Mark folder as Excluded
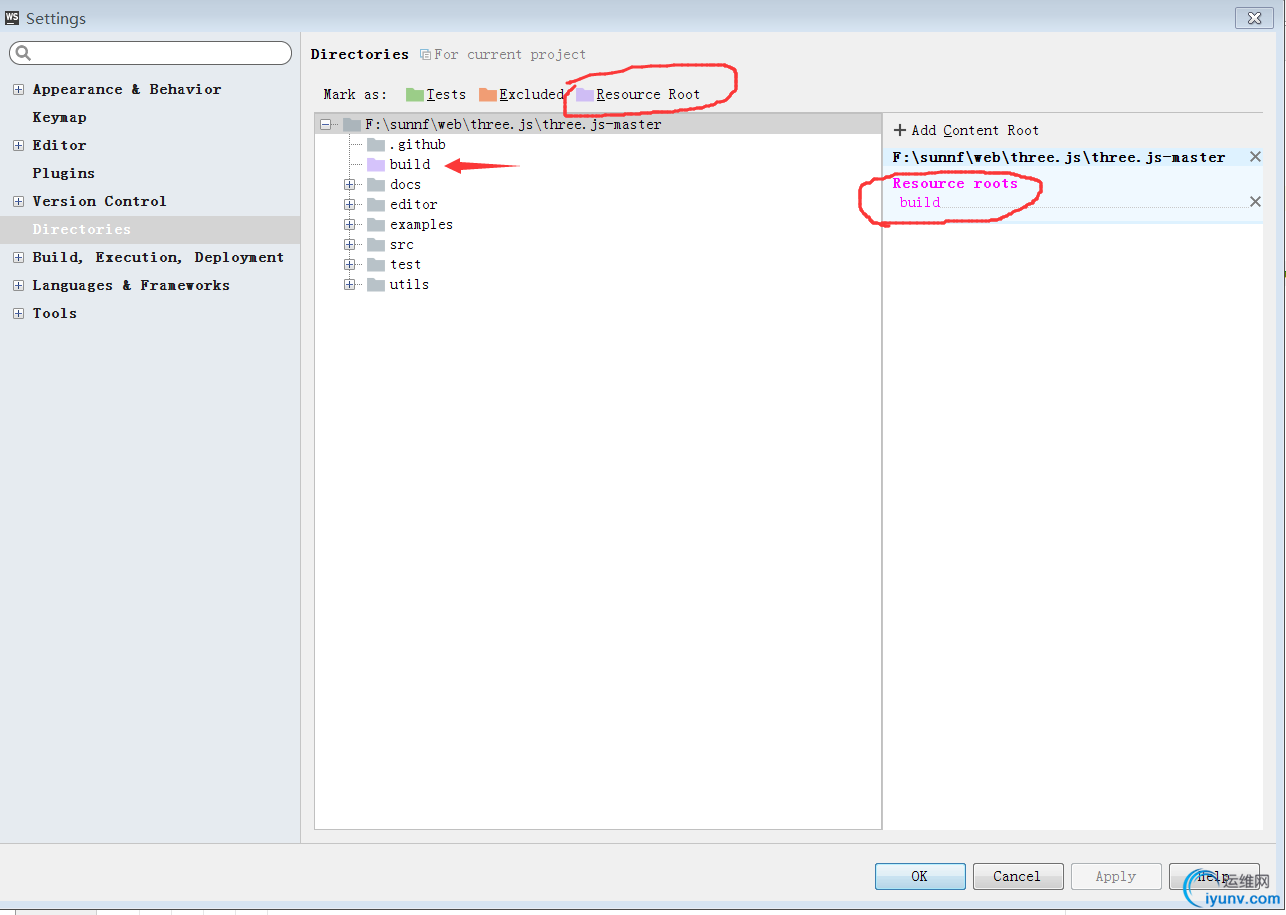The image size is (1286, 915). coord(521,94)
